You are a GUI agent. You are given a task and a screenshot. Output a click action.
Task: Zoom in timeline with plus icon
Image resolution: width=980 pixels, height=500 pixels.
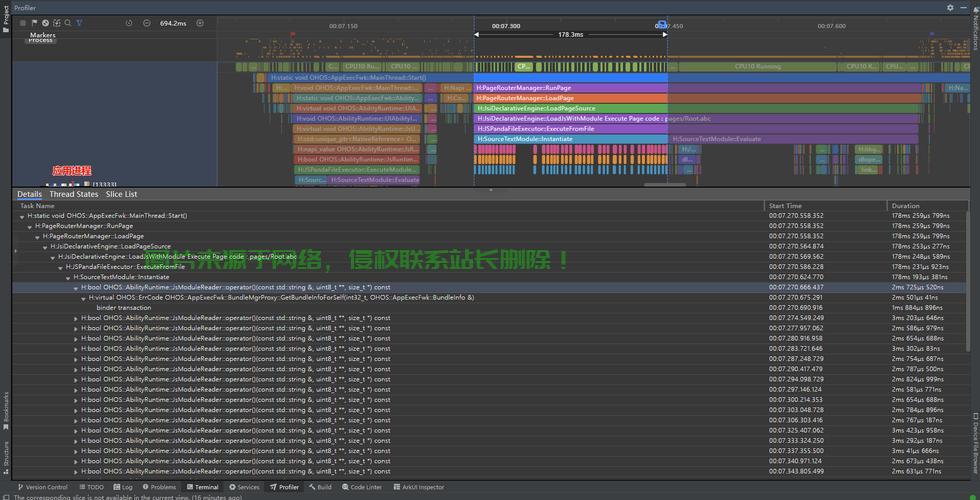(x=200, y=23)
